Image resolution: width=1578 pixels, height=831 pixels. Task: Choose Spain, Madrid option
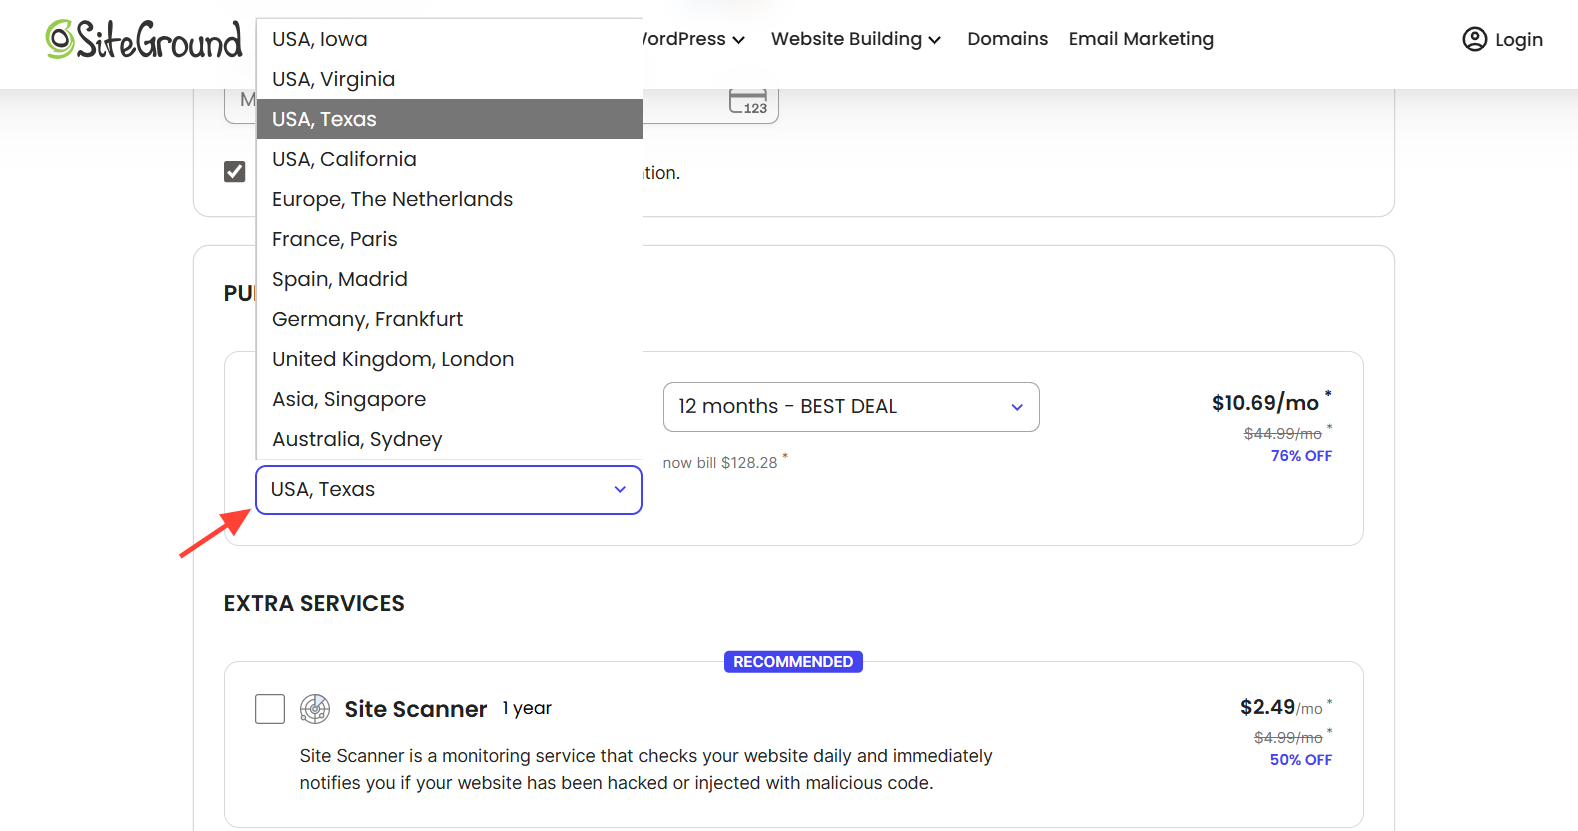450,279
